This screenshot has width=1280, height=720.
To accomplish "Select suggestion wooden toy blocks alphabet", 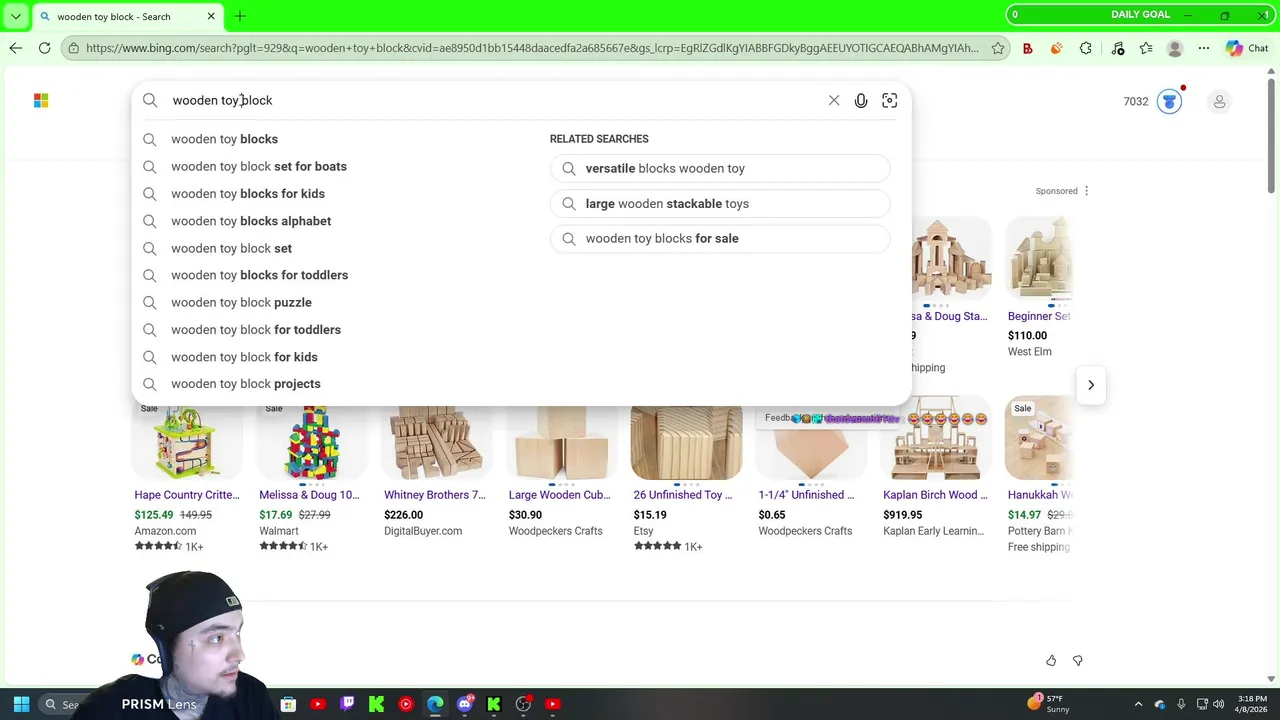I will (251, 221).
